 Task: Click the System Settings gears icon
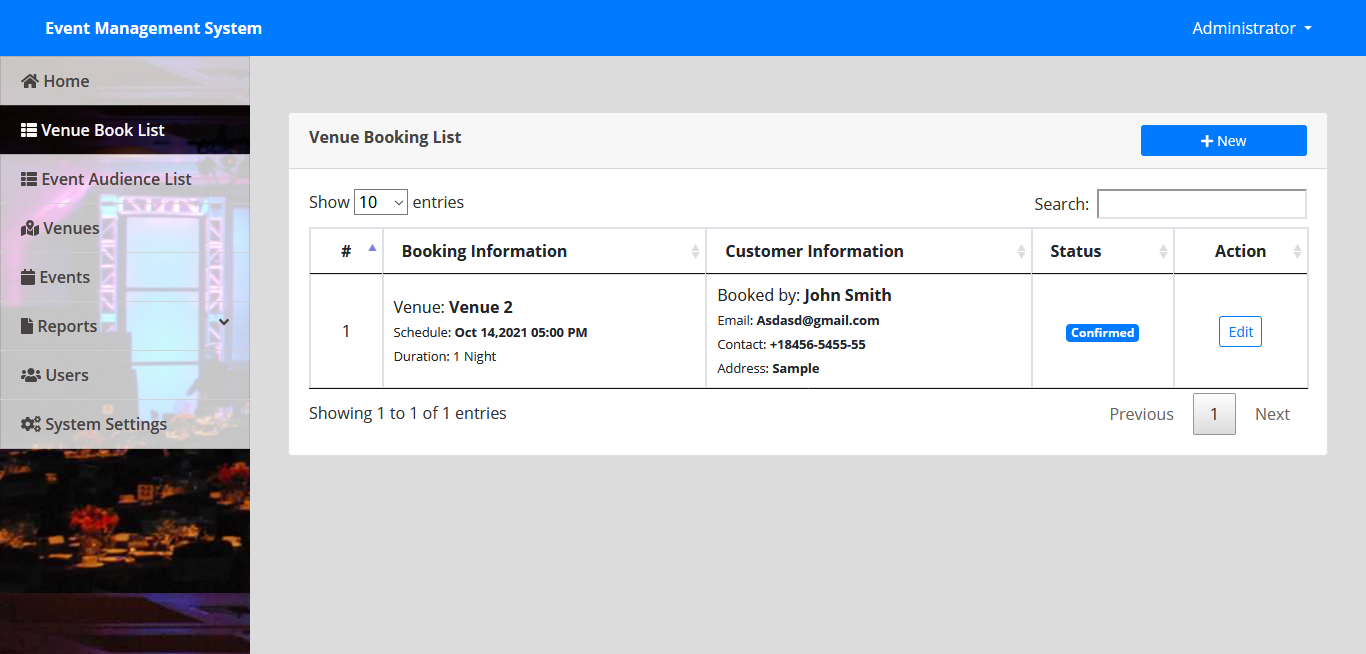coord(31,424)
